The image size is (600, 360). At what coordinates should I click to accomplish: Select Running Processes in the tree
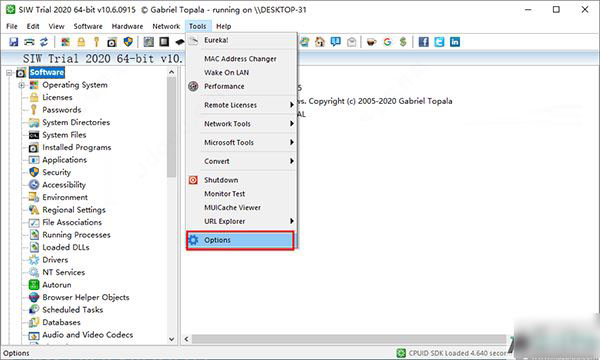pyautogui.click(x=76, y=235)
